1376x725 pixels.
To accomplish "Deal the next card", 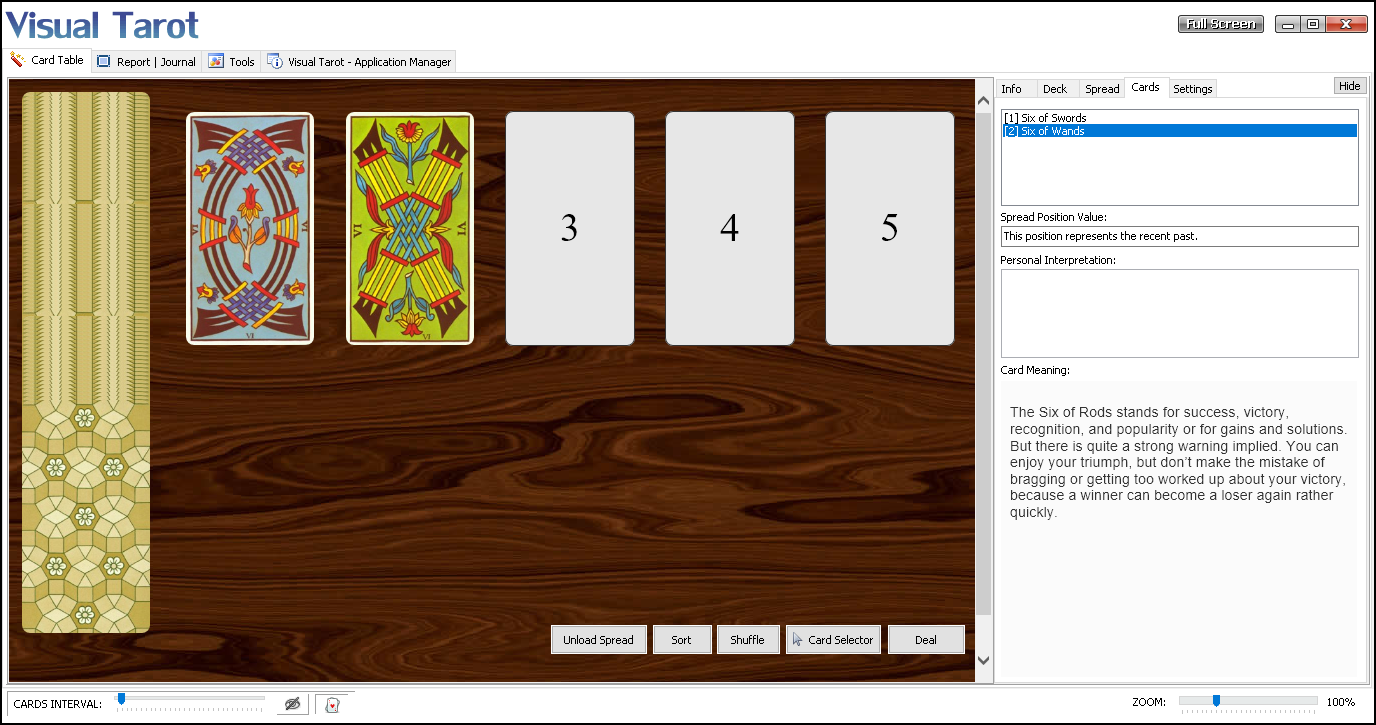I will coord(926,640).
